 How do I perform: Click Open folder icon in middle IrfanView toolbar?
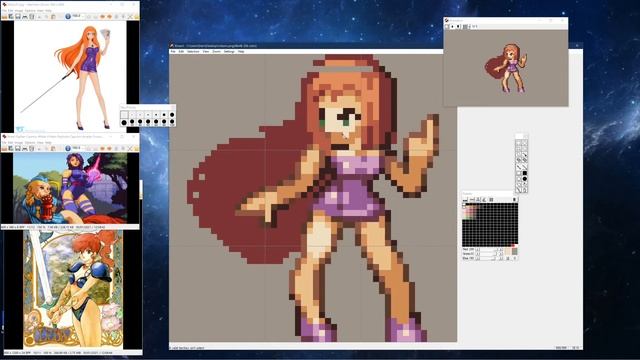[4, 148]
